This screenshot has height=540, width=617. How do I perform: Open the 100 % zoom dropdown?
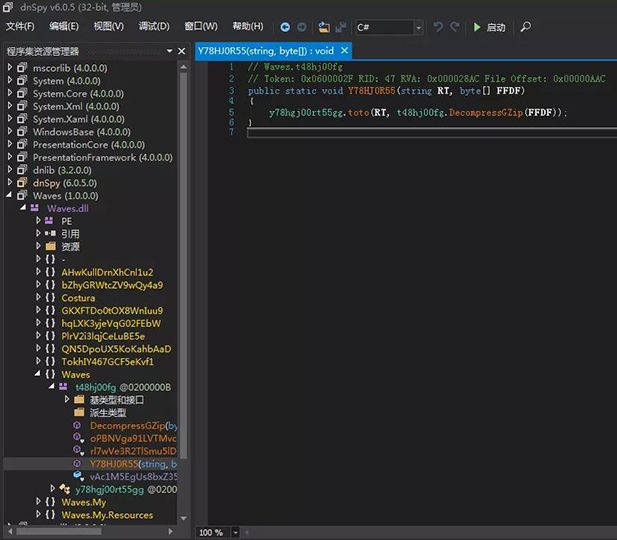coord(235,533)
